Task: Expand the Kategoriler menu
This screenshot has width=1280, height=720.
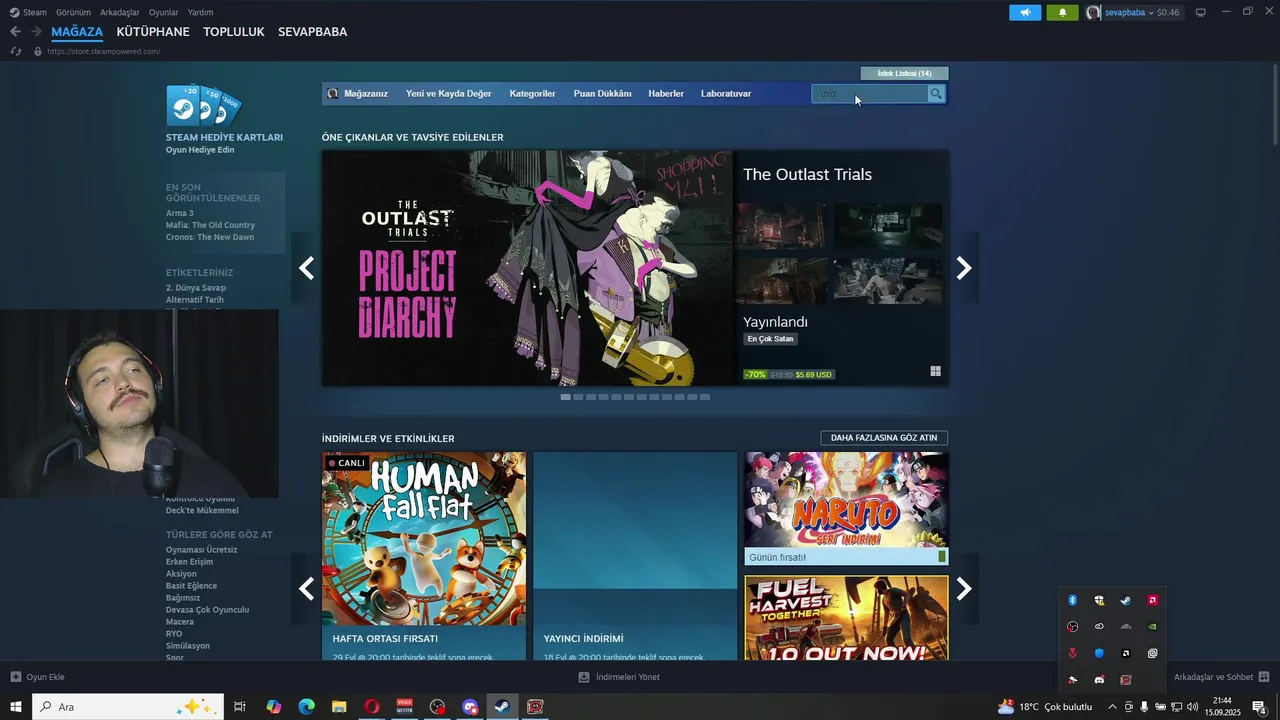Action: (532, 94)
